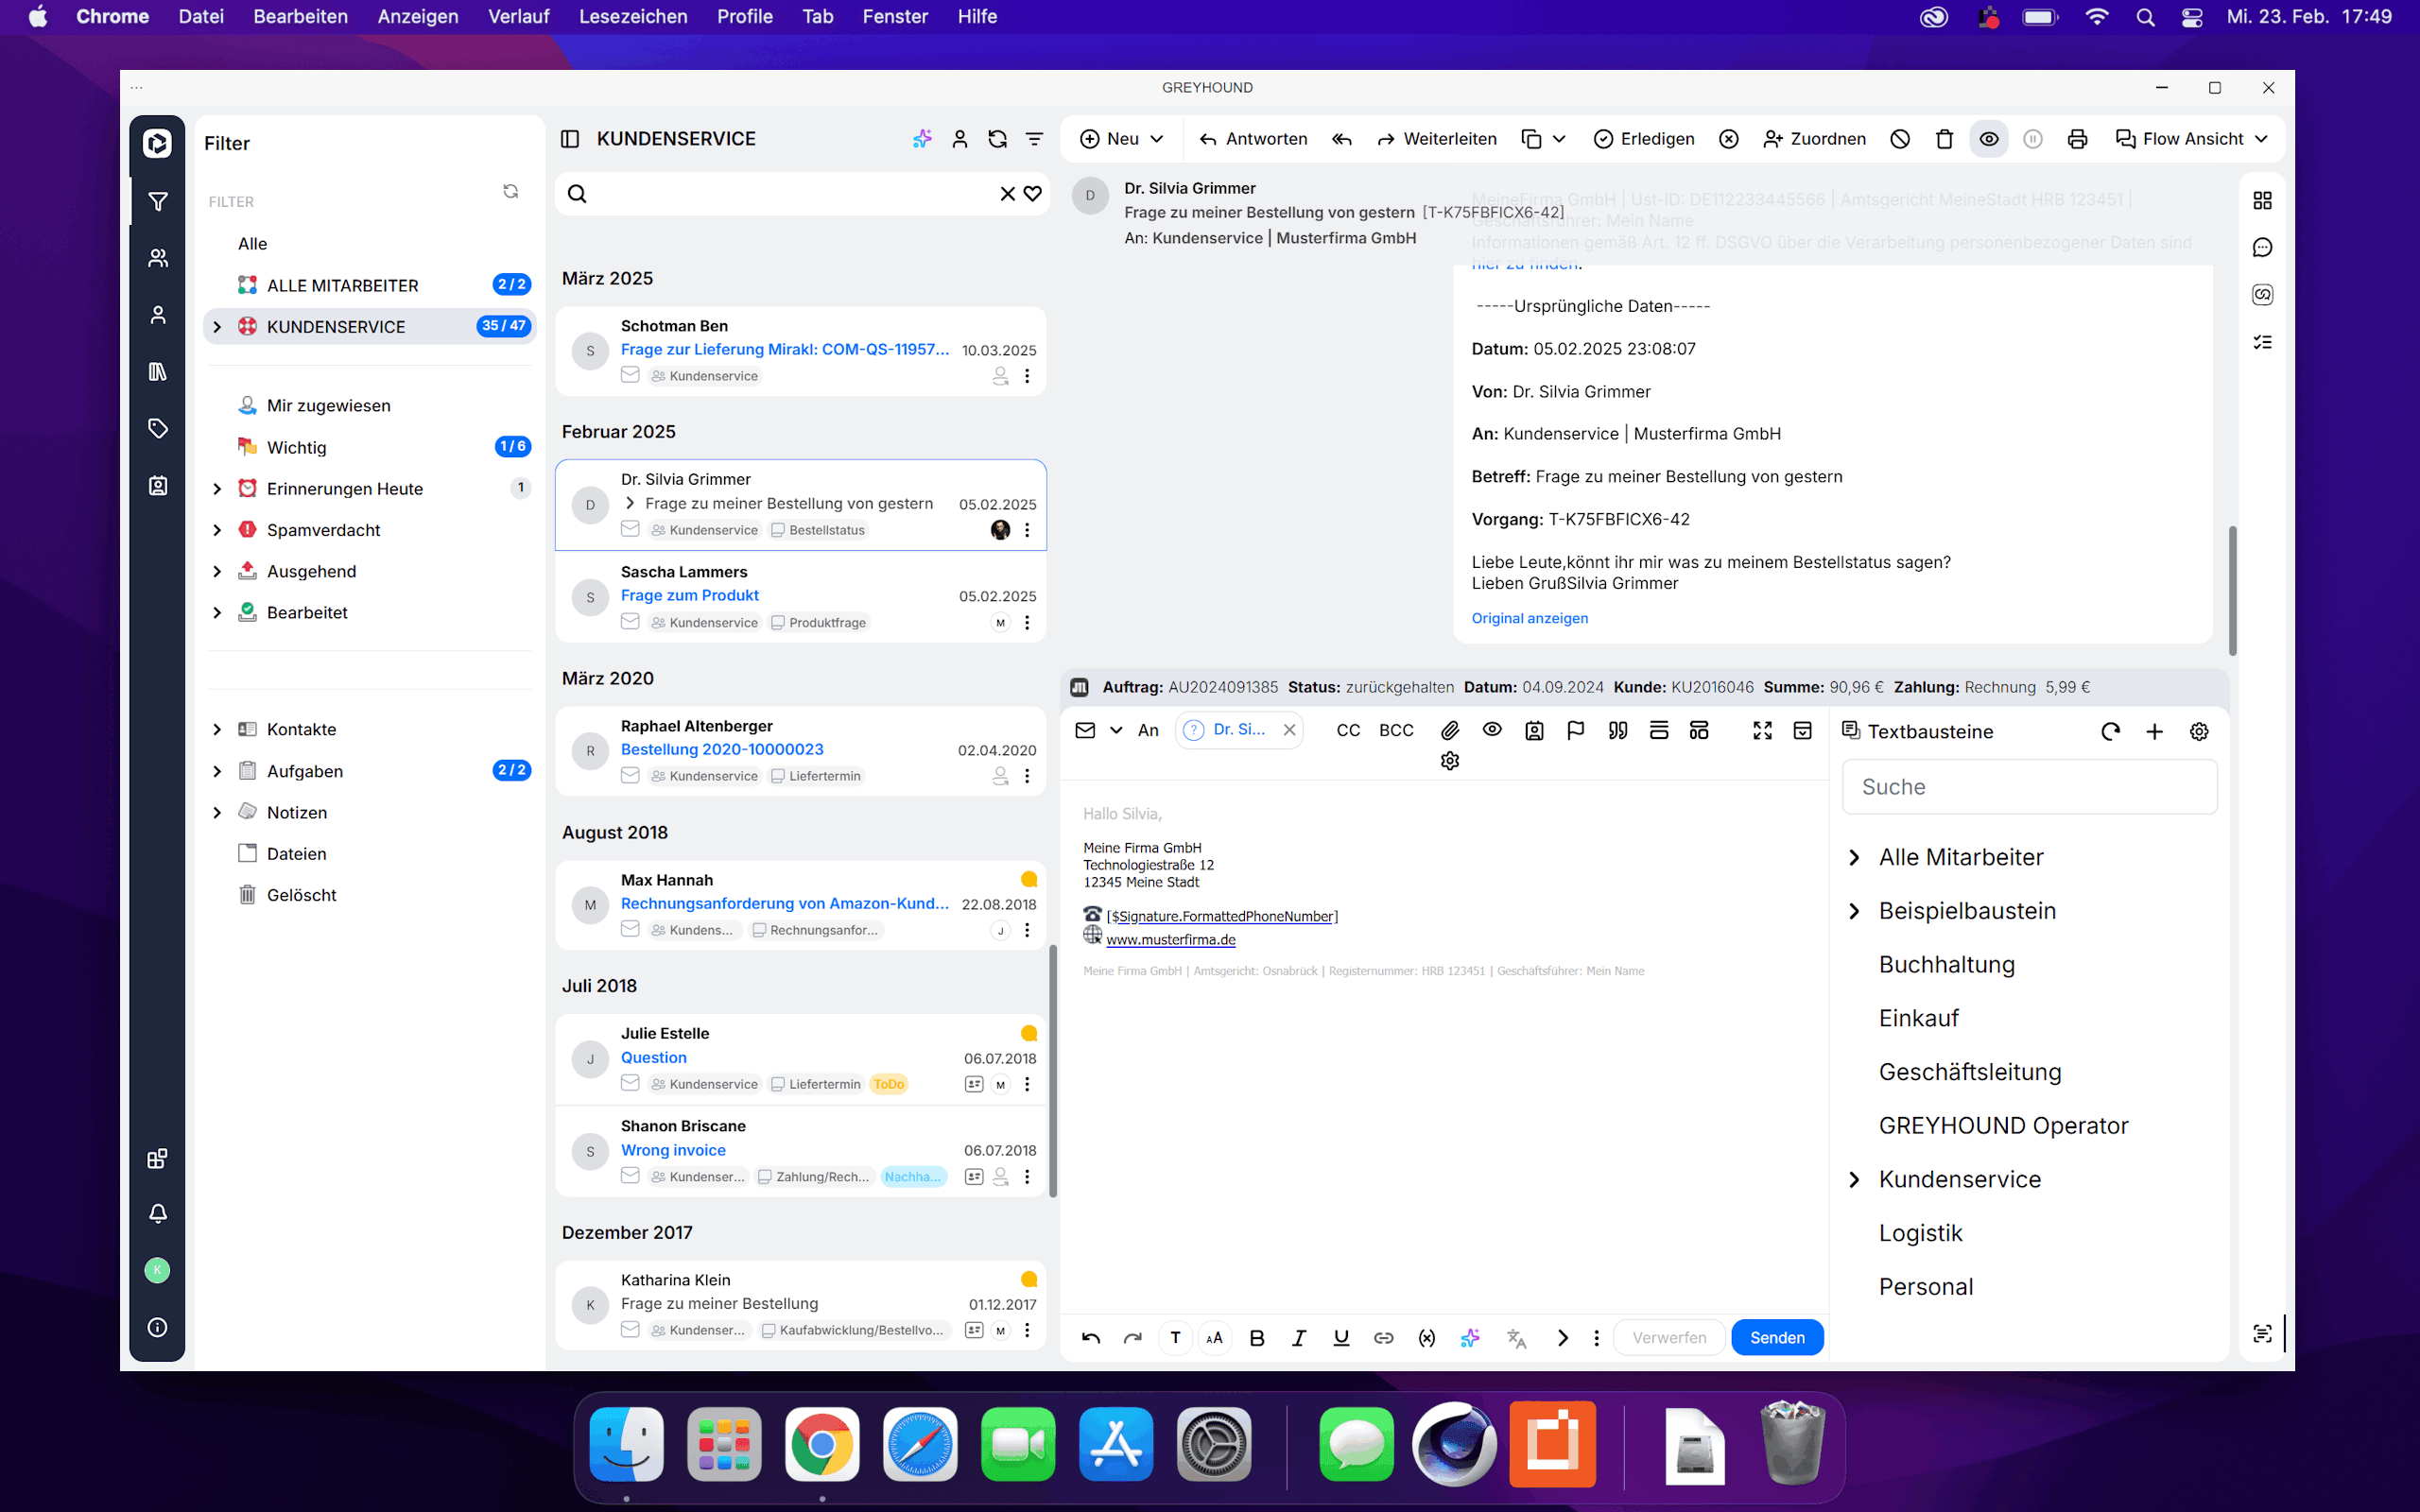Open the notifications bell in left sidebar

(x=158, y=1213)
